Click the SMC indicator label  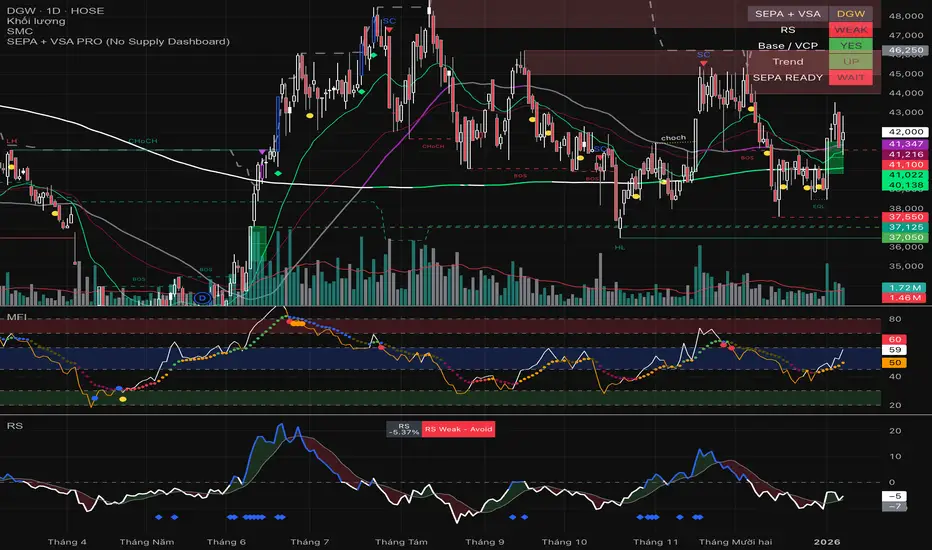click(x=20, y=31)
